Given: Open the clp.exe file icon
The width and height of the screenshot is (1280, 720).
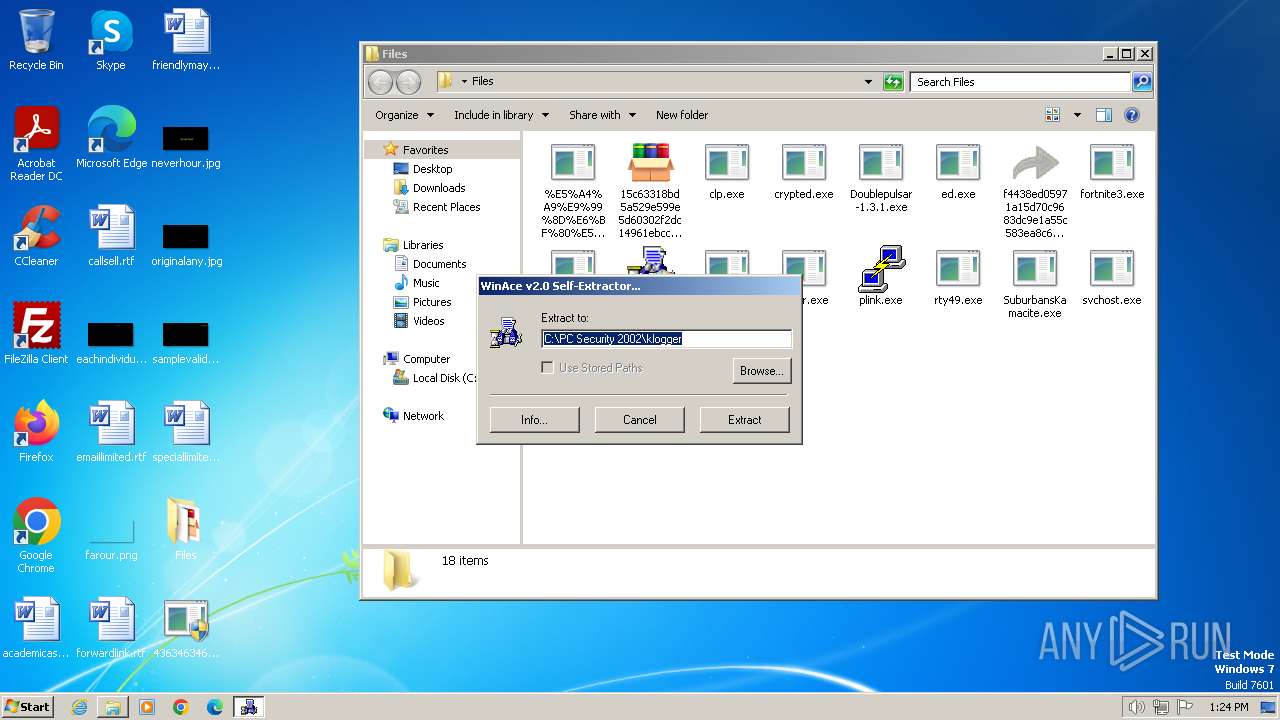Looking at the screenshot, I should (x=727, y=163).
